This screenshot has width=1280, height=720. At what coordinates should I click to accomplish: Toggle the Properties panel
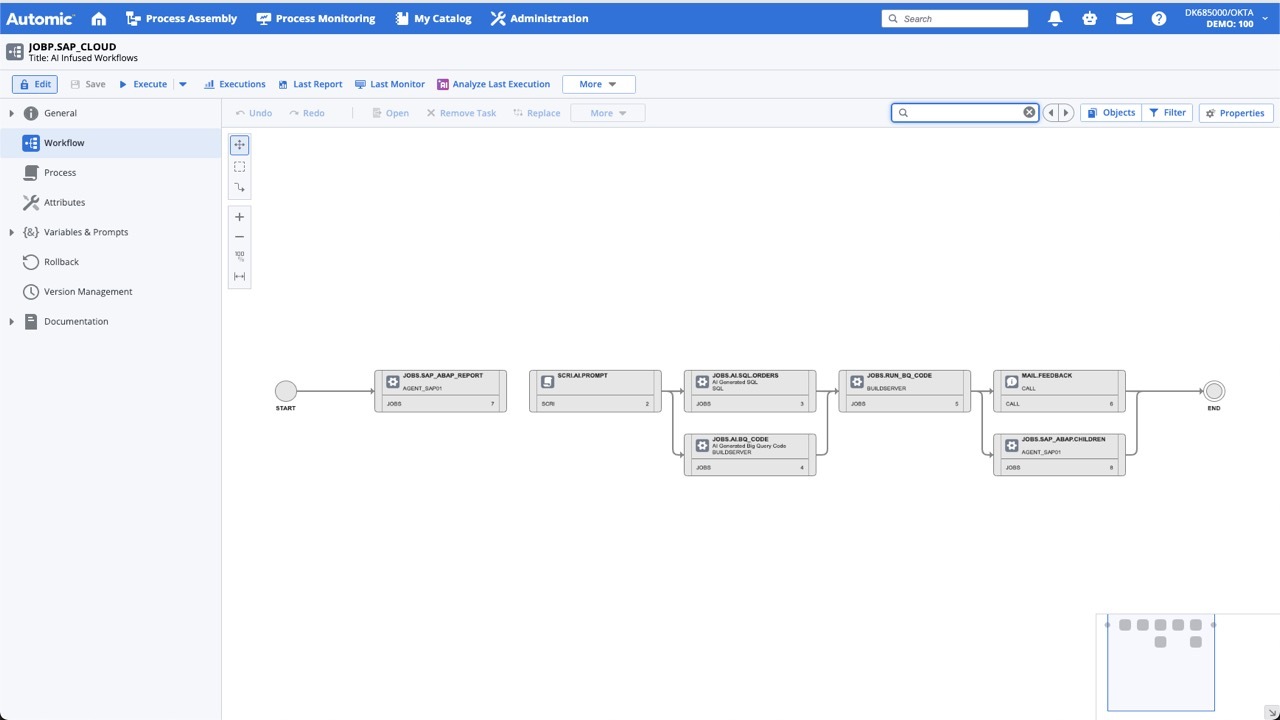1236,113
